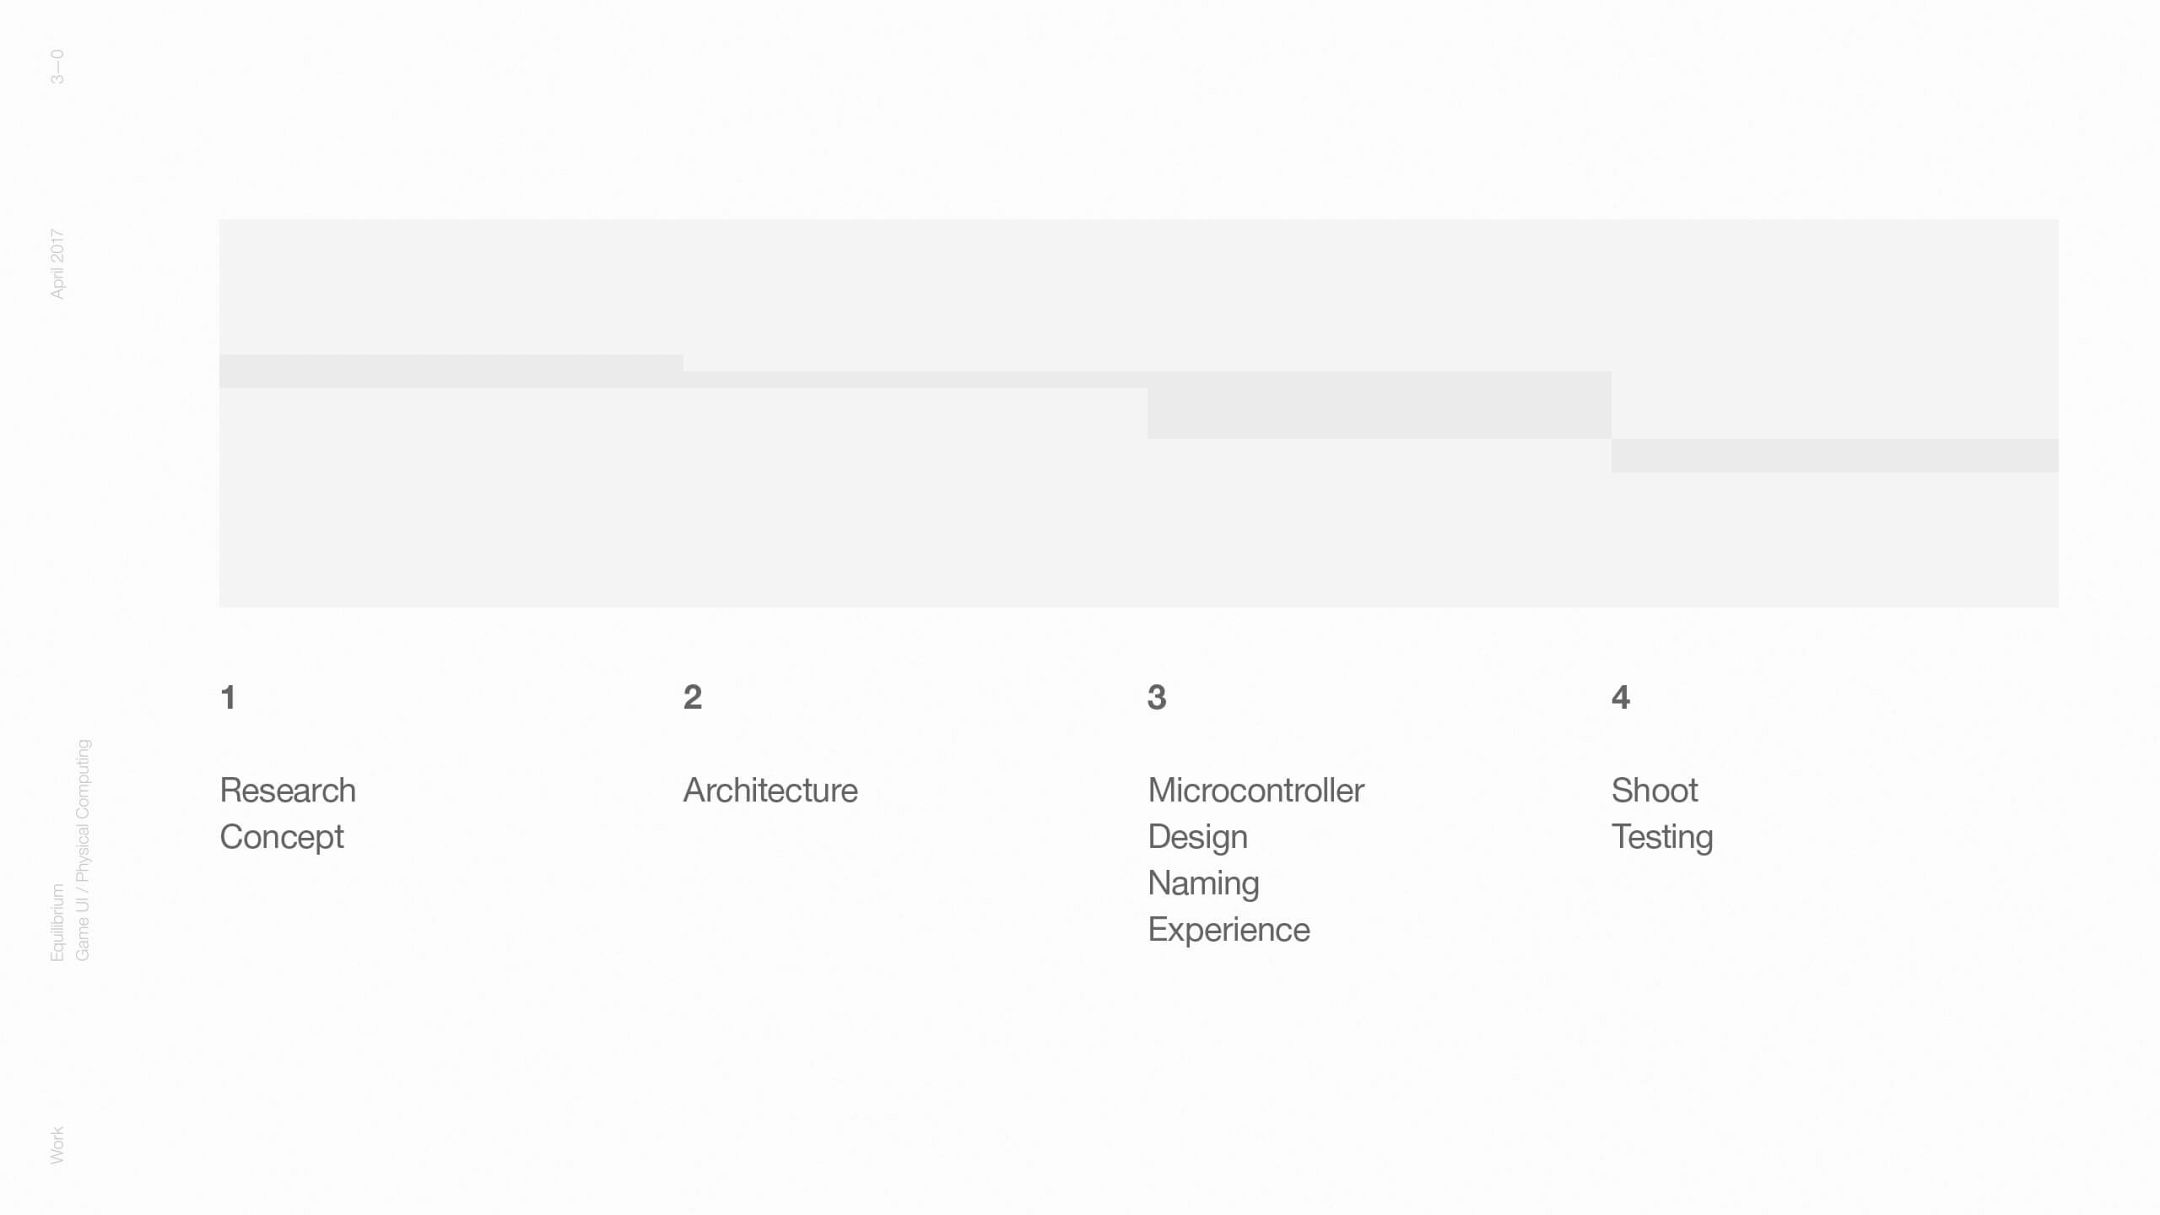Select the "Concept" text item
The height and width of the screenshot is (1215, 2160).
point(281,837)
